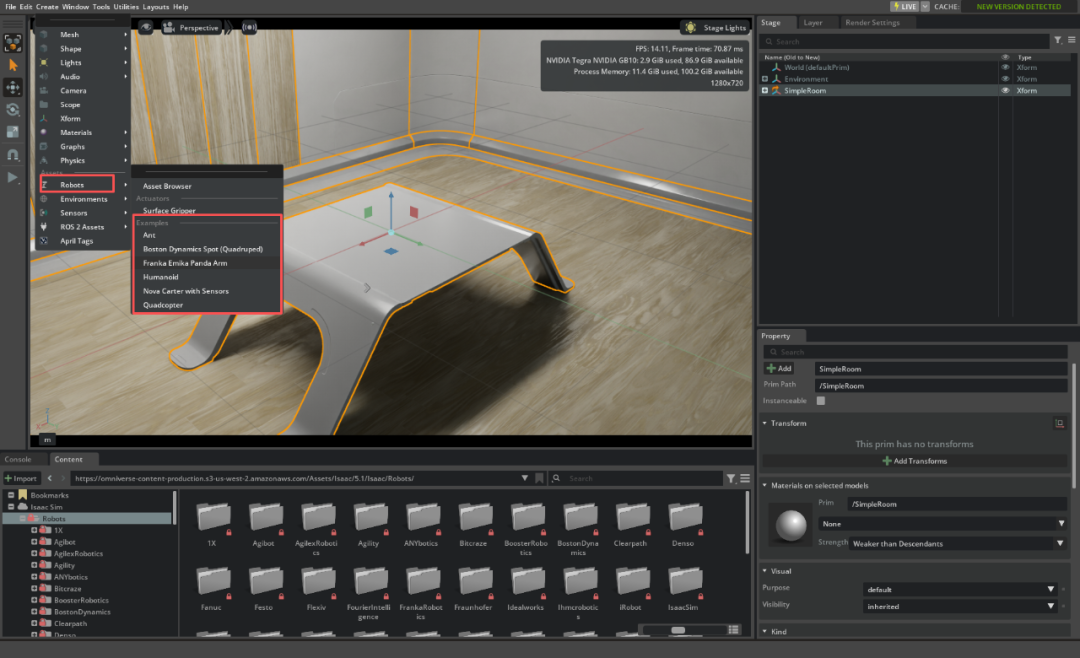Image resolution: width=1080 pixels, height=658 pixels.
Task: Open the viewport eye display options
Action: [146, 28]
